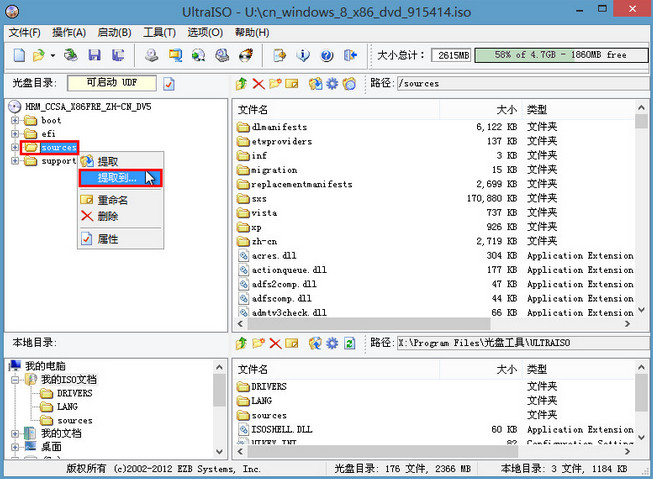Click the up-folder icon in local pane toolbar
Image resolution: width=653 pixels, height=479 pixels.
241,343
